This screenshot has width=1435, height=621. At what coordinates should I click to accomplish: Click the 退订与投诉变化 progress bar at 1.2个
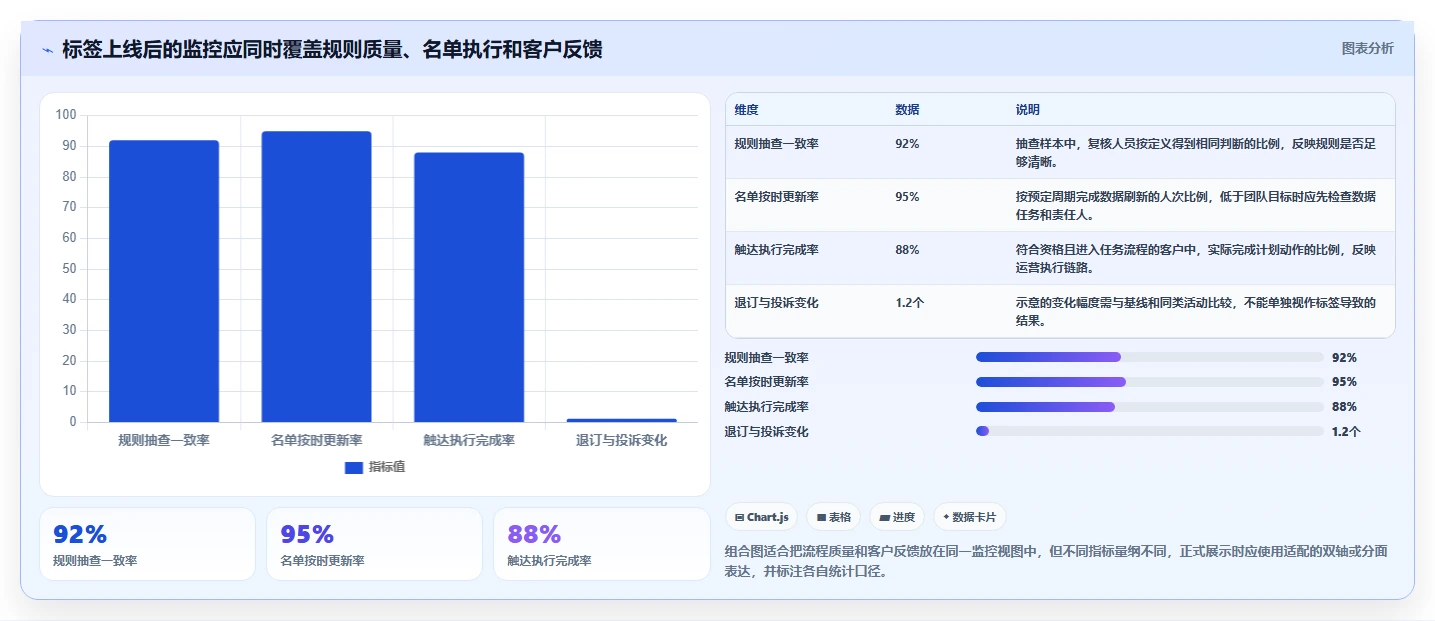(x=1150, y=431)
